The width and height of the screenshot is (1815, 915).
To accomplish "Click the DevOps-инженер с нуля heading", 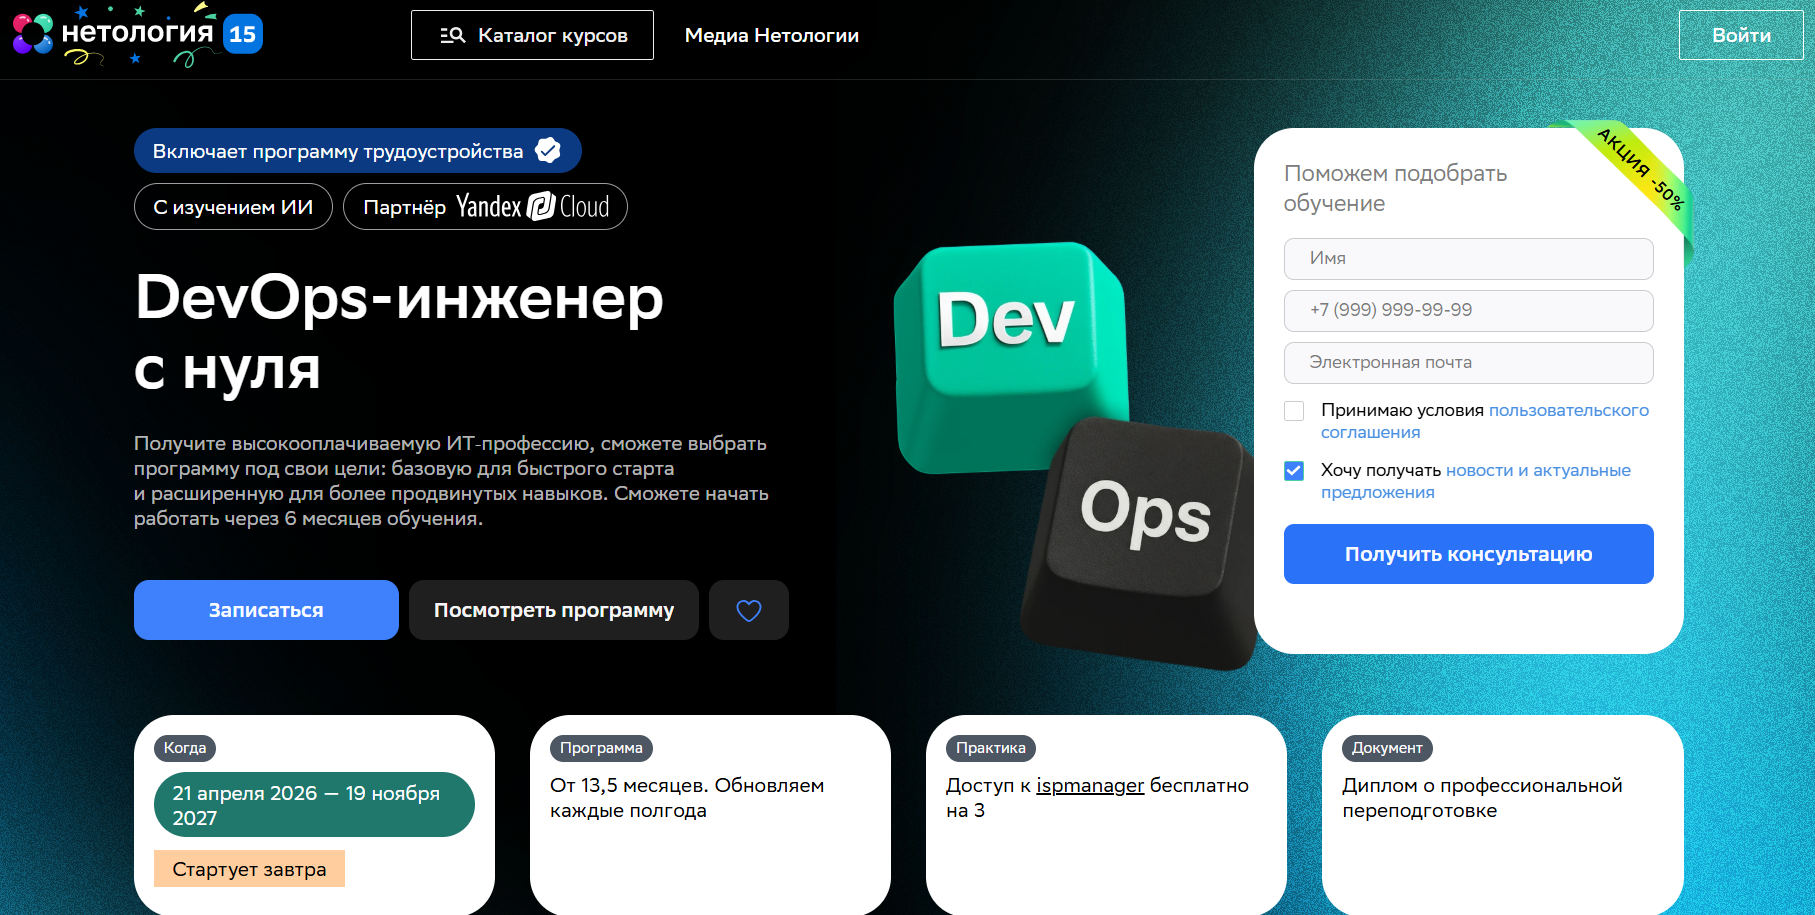I will click(399, 333).
